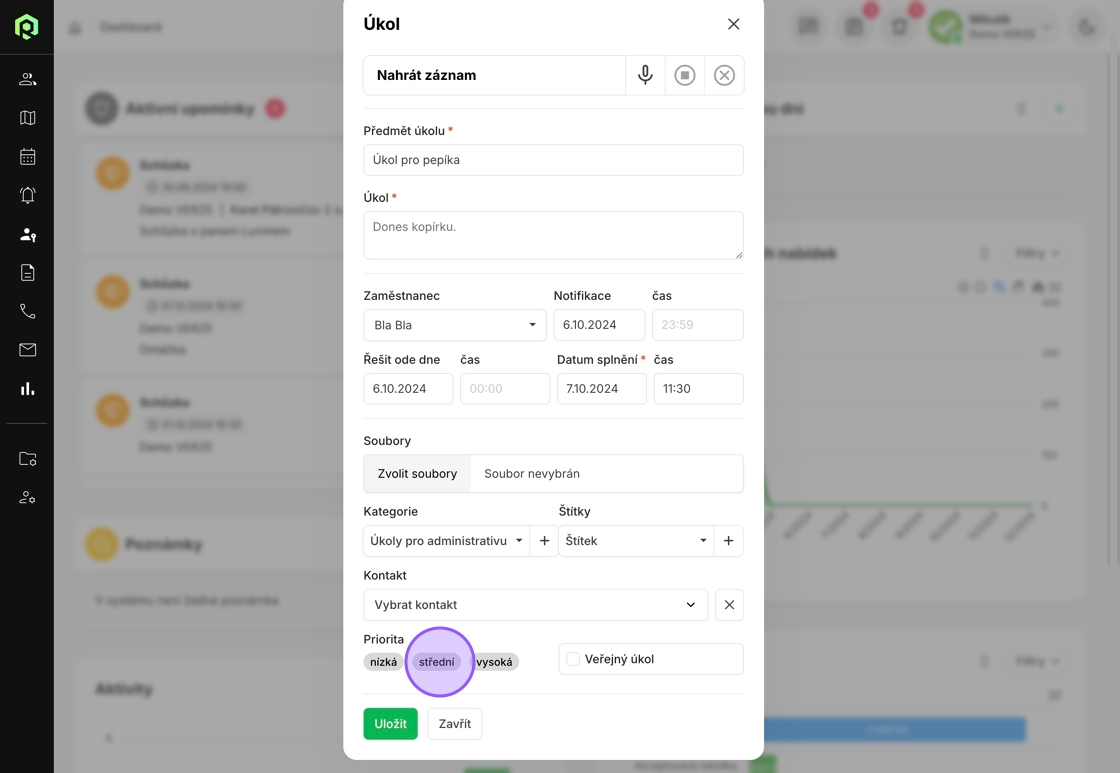Open the user settings icon in the sidebar
This screenshot has width=1120, height=773.
[27, 497]
